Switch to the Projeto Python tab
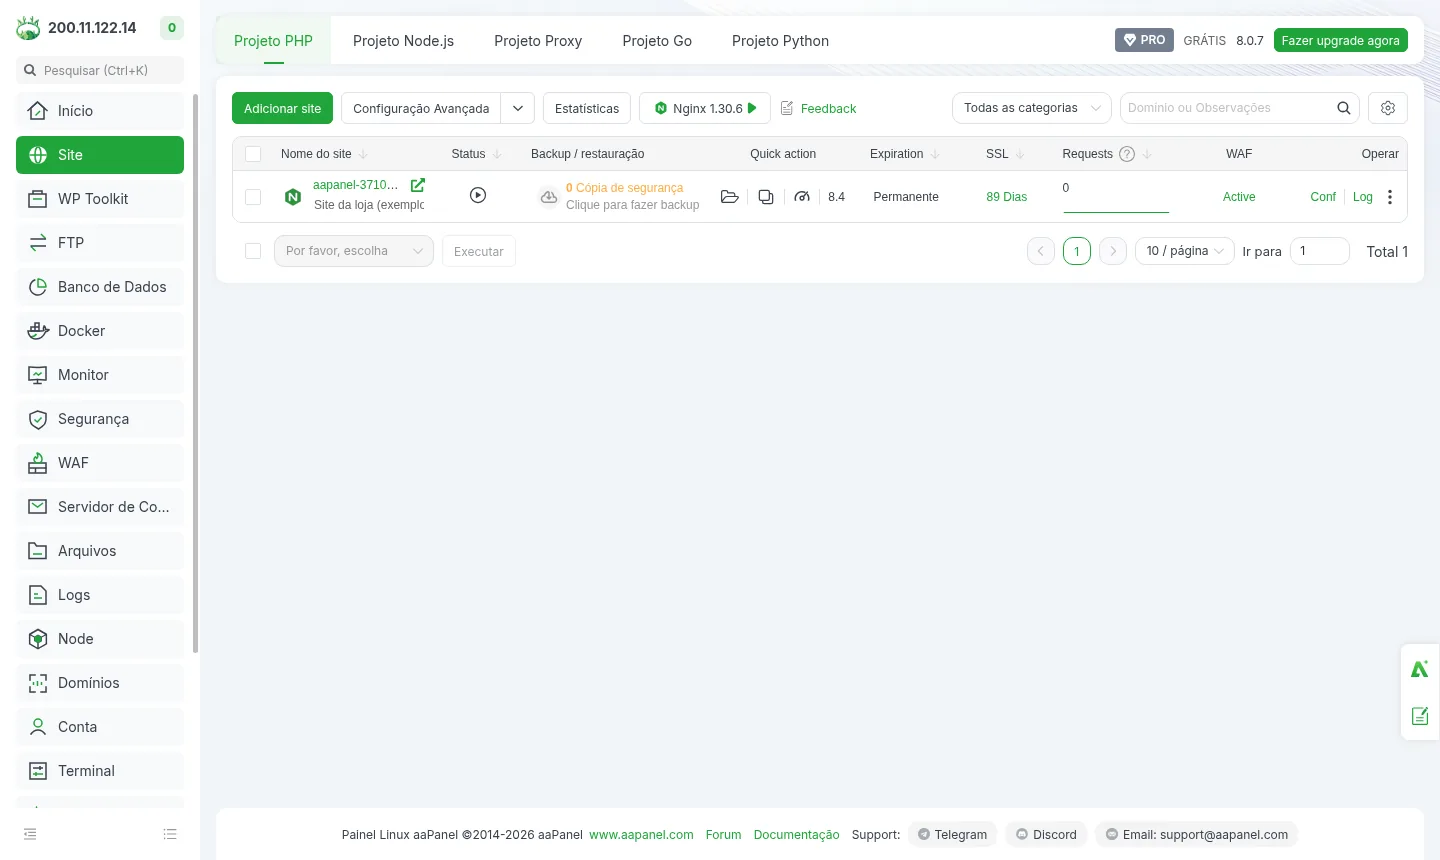This screenshot has height=860, width=1440. pyautogui.click(x=780, y=41)
